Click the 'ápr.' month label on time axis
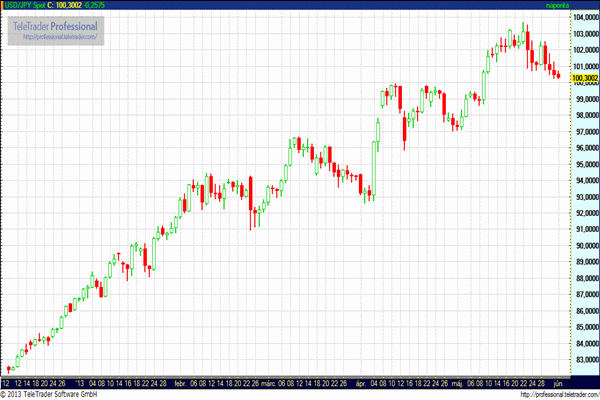The width and height of the screenshot is (600, 400). click(x=360, y=382)
